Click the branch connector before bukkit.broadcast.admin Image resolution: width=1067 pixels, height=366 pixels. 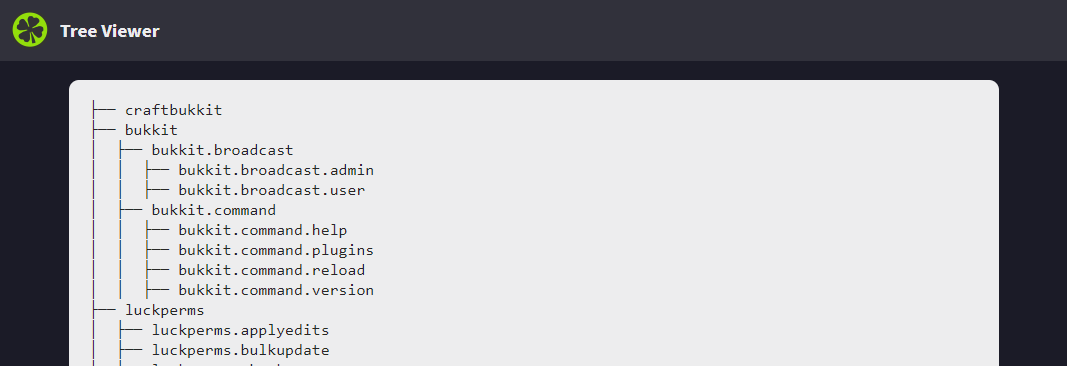click(x=157, y=170)
